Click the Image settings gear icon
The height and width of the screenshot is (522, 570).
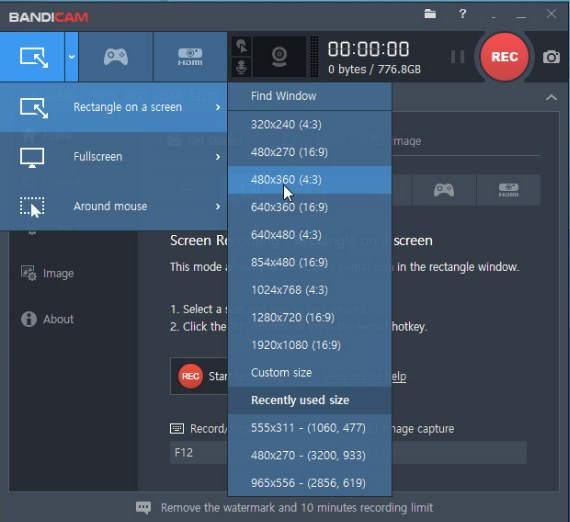pos(28,273)
